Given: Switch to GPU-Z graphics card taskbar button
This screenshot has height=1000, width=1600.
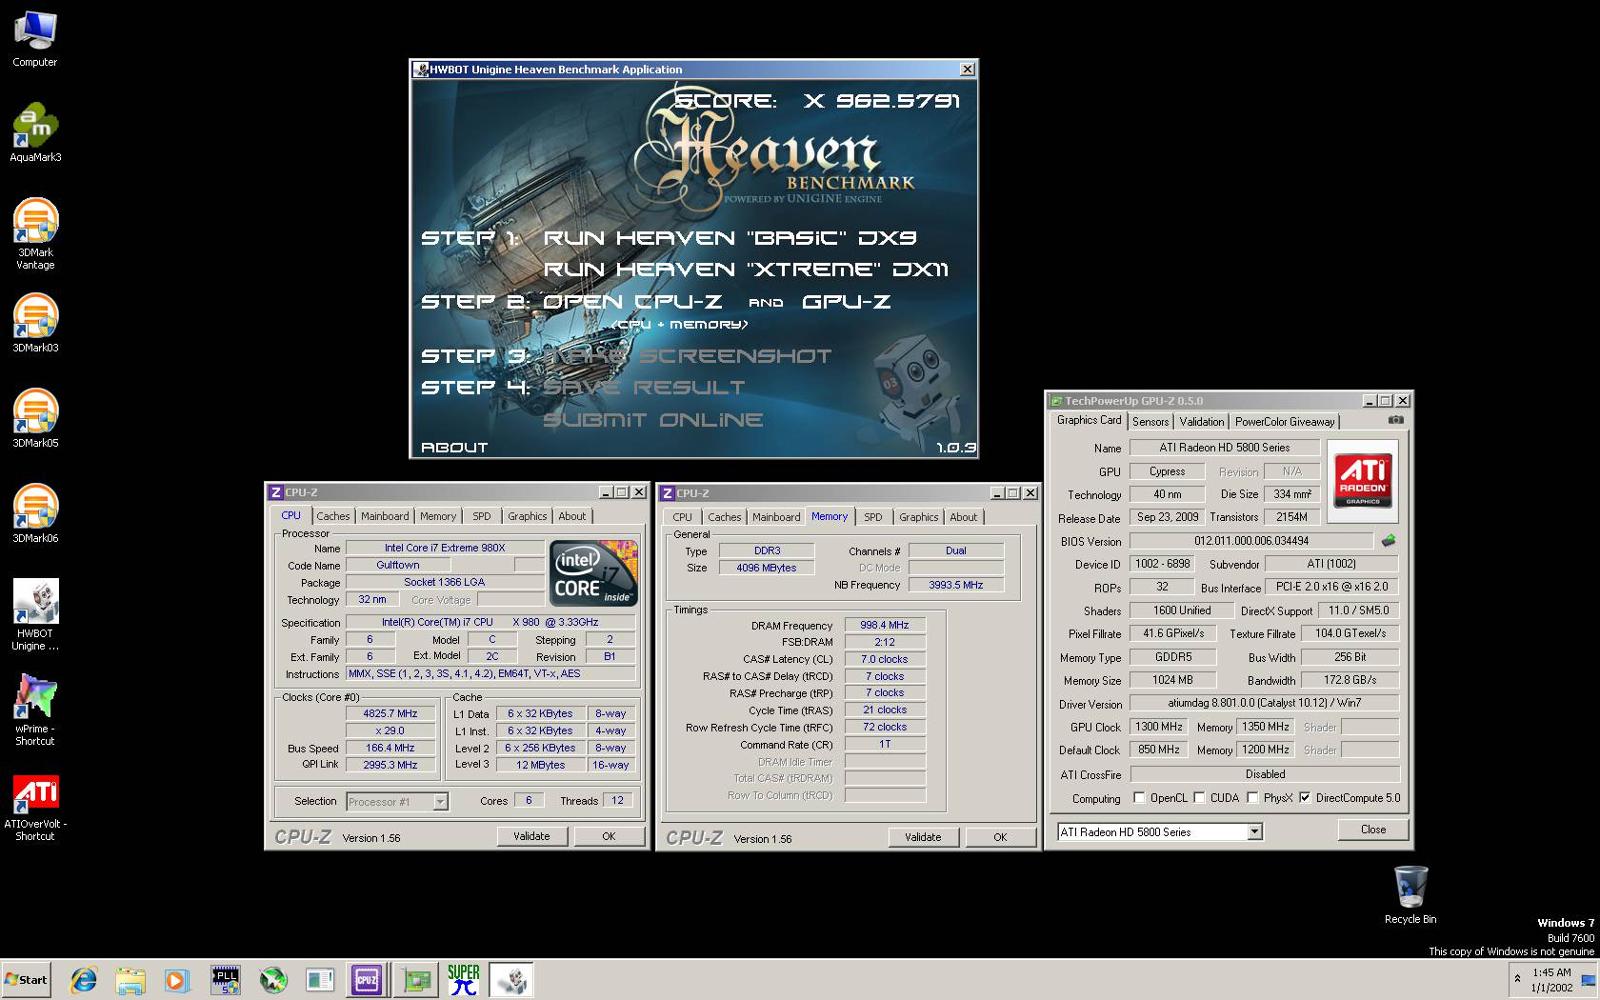Looking at the screenshot, I should [416, 980].
